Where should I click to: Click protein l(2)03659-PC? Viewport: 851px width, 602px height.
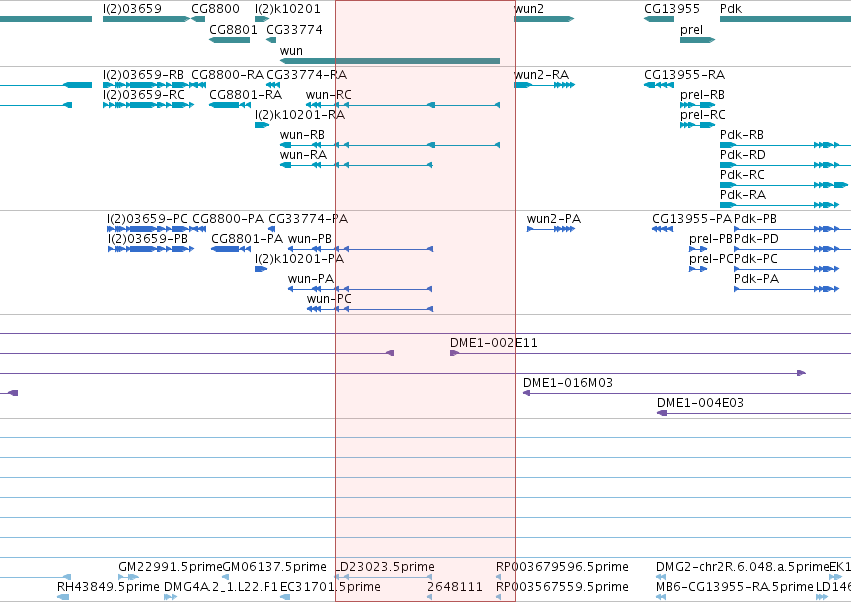pos(147,219)
